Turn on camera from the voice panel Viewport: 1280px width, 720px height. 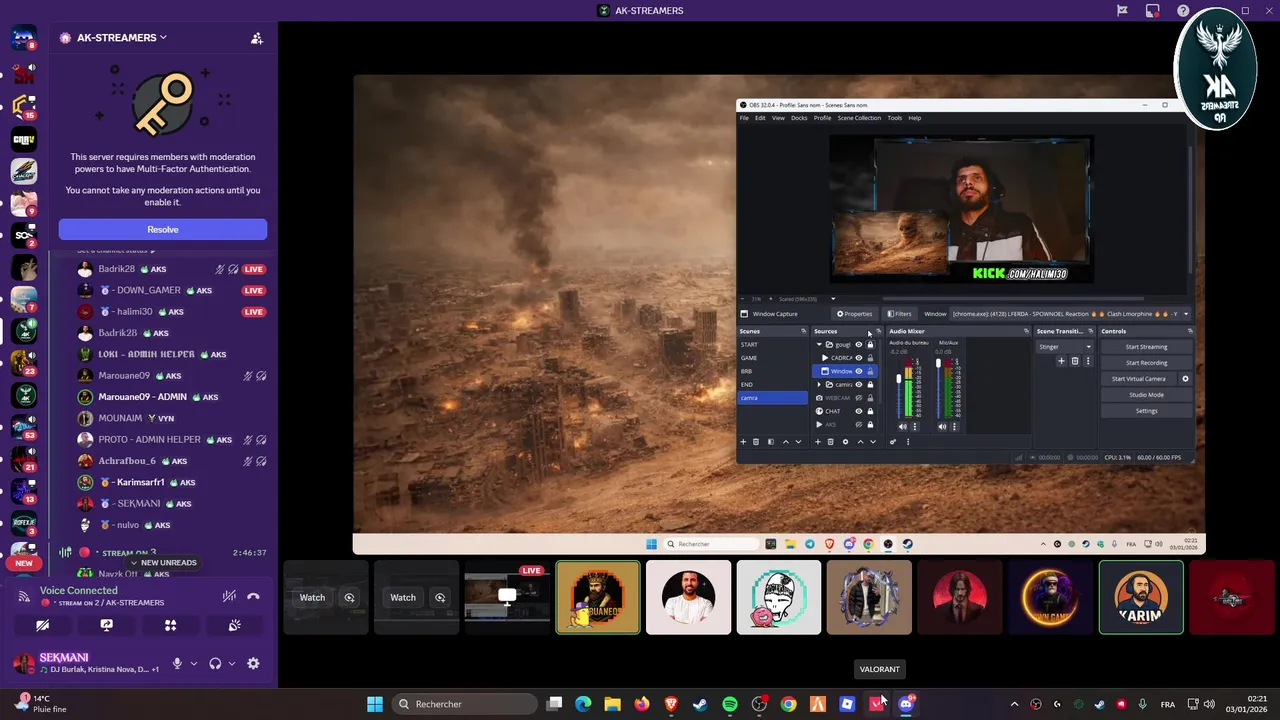42,625
